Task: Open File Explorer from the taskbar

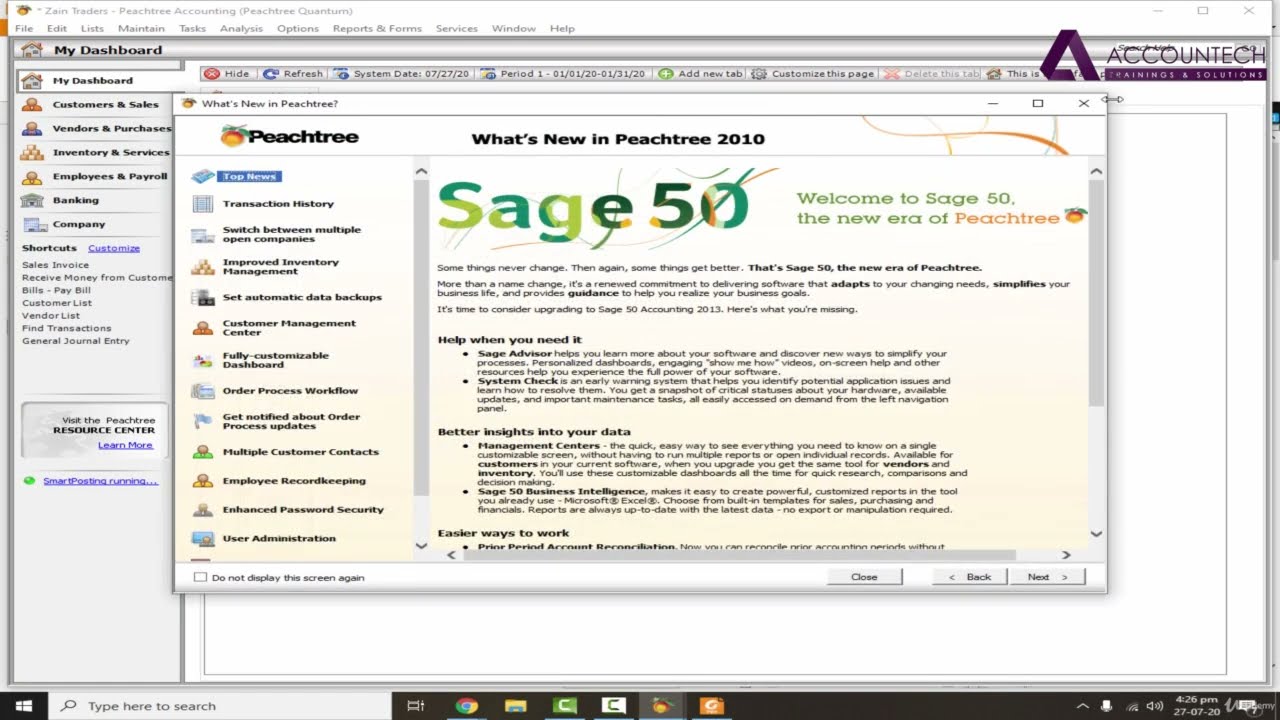Action: 515,706
